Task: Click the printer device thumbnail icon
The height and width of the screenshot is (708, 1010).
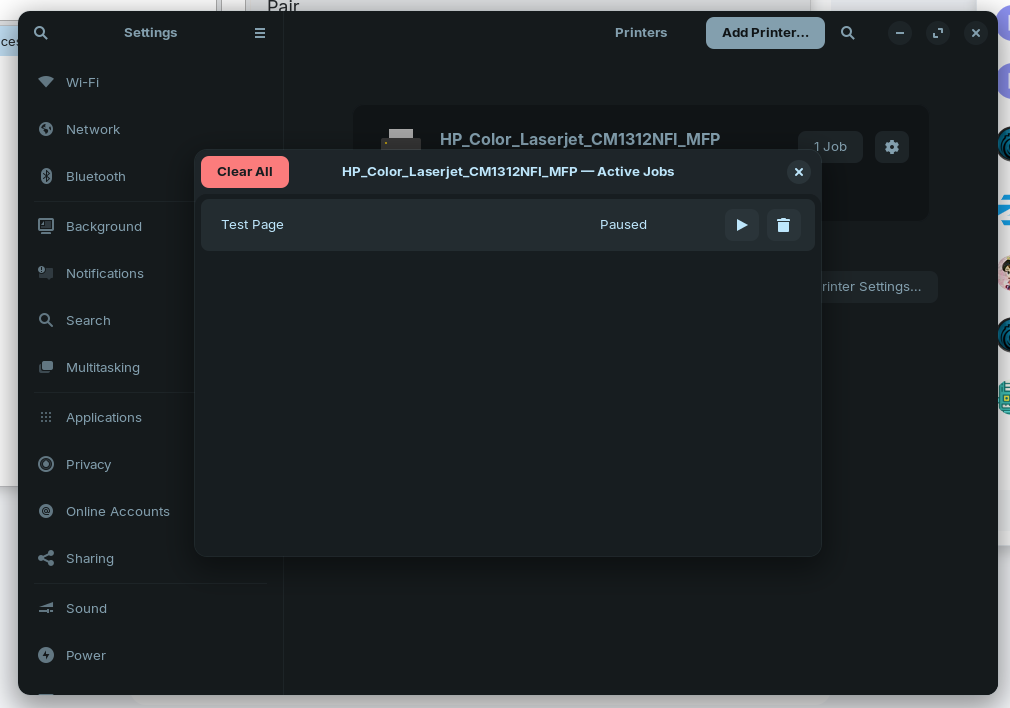Action: click(x=401, y=139)
